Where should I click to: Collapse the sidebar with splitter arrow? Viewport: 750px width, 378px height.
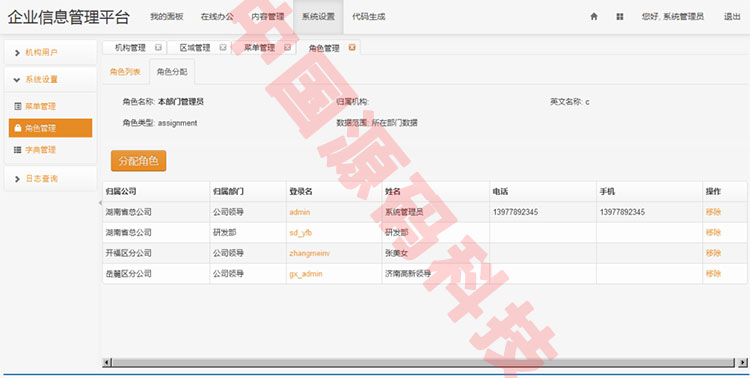100,203
